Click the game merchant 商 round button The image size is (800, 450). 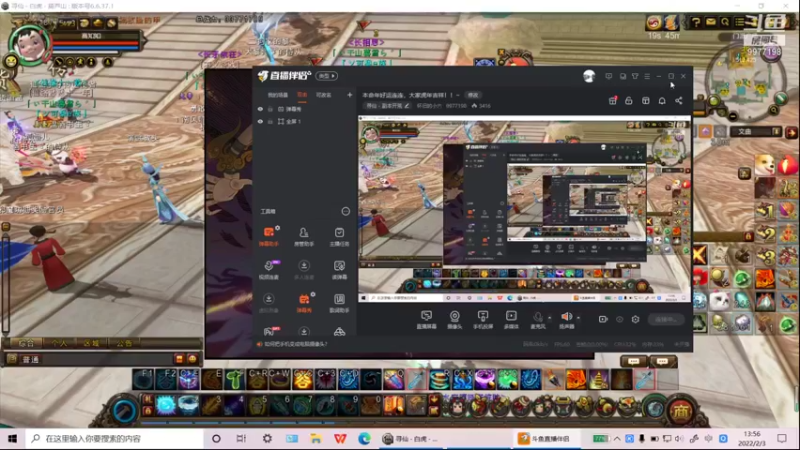coord(680,410)
